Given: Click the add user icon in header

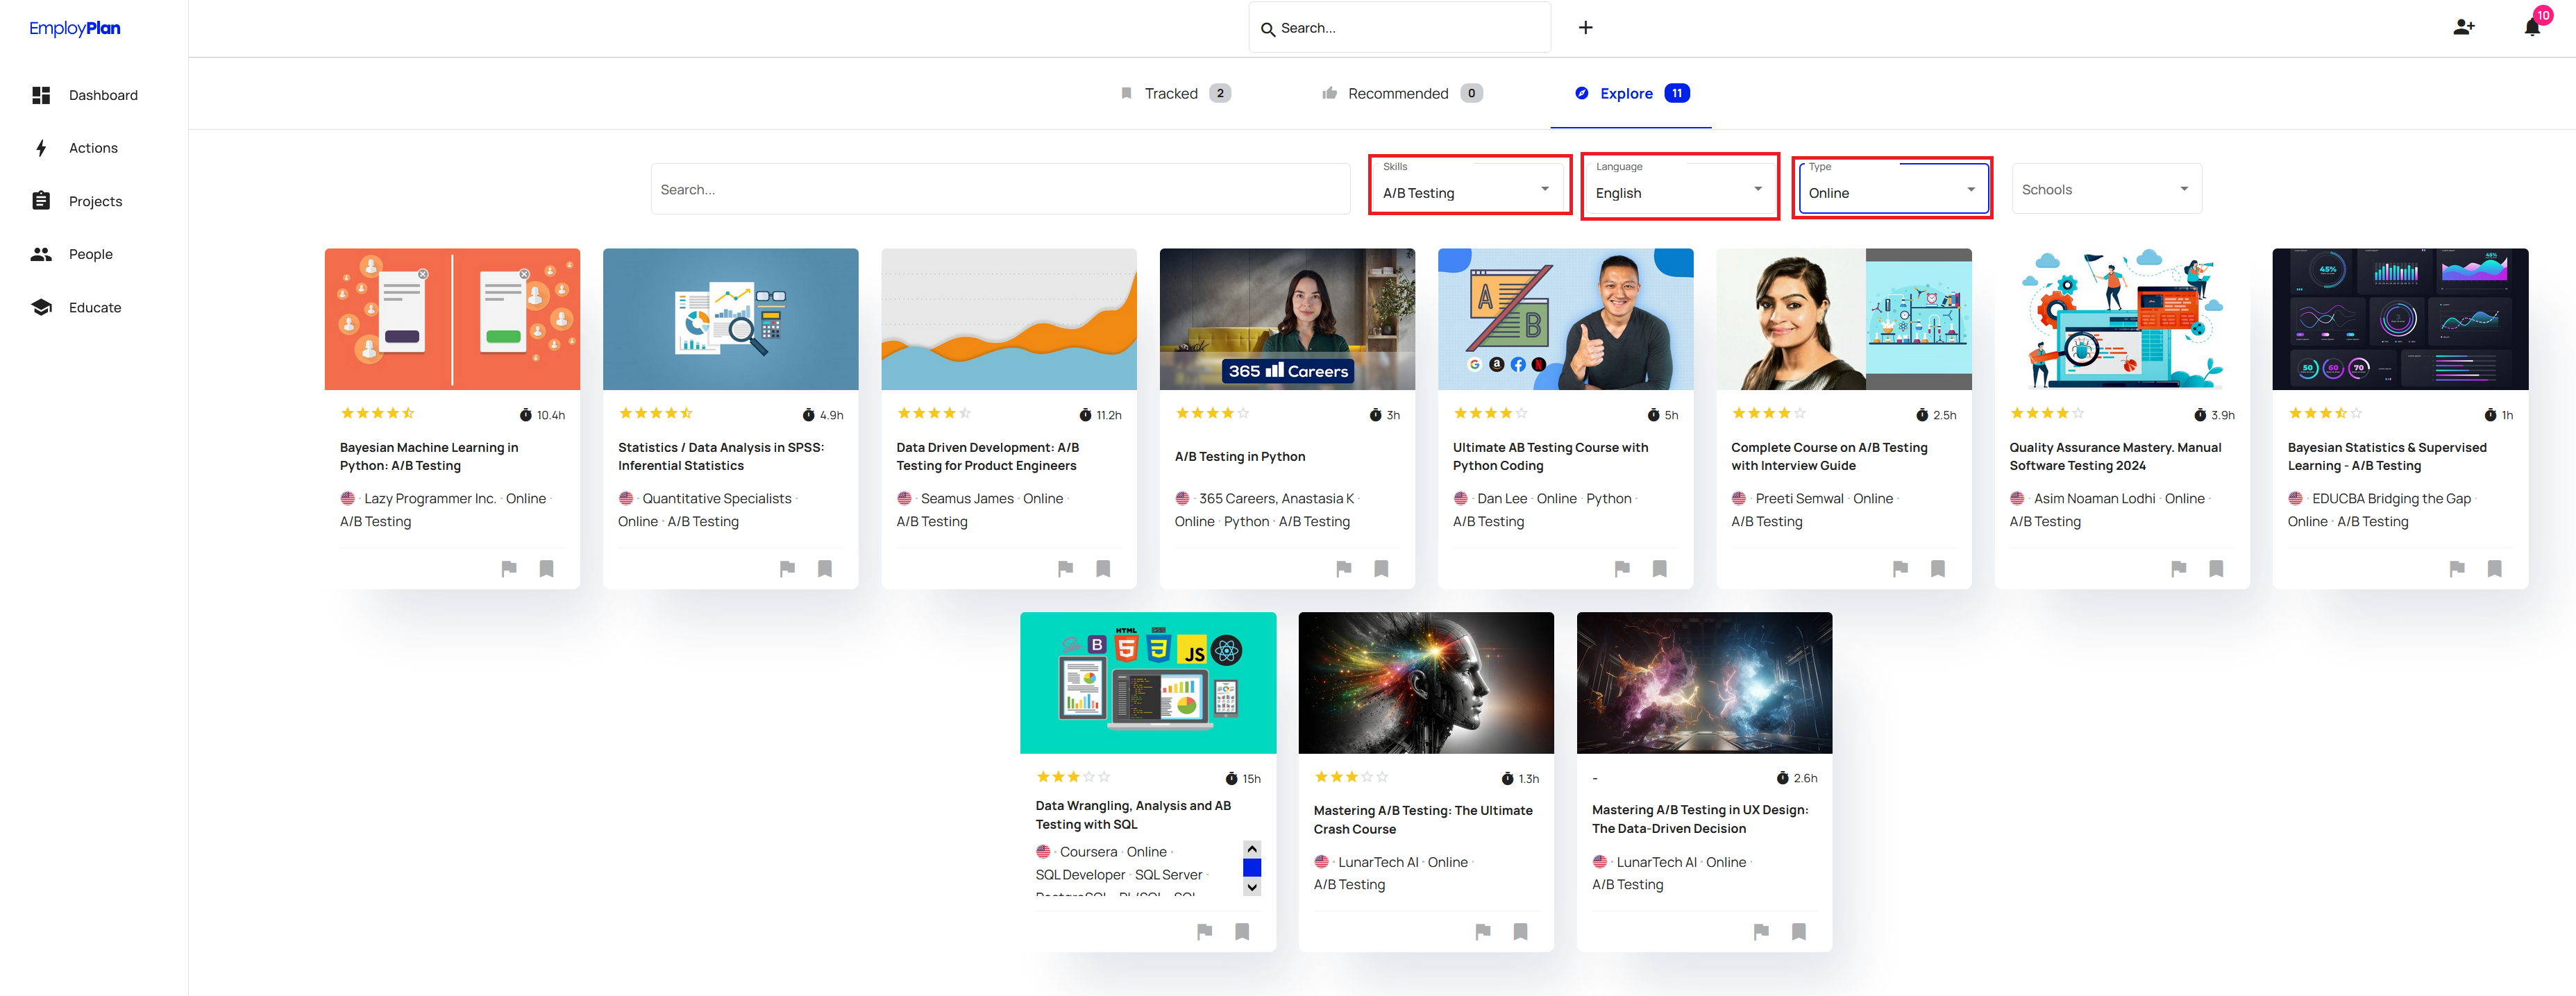Looking at the screenshot, I should [x=2463, y=27].
